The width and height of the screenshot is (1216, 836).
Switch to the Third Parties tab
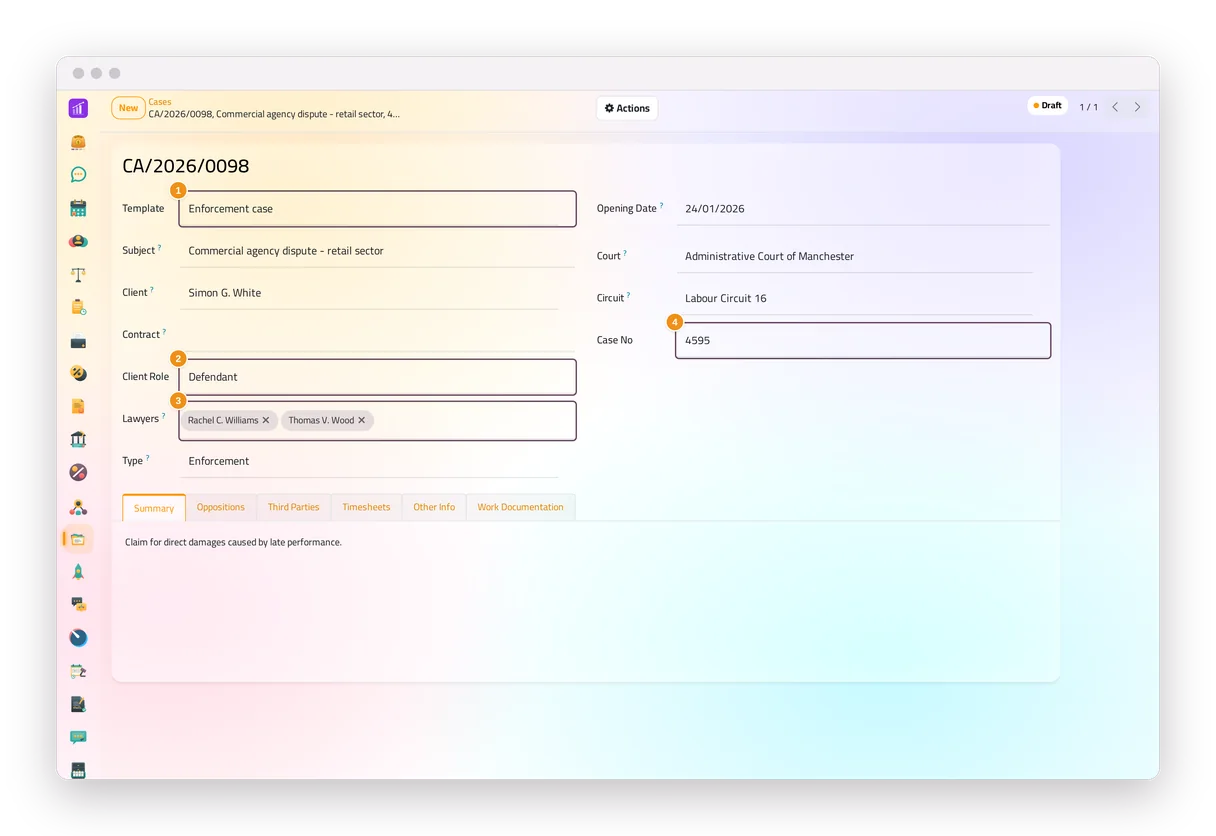click(293, 507)
